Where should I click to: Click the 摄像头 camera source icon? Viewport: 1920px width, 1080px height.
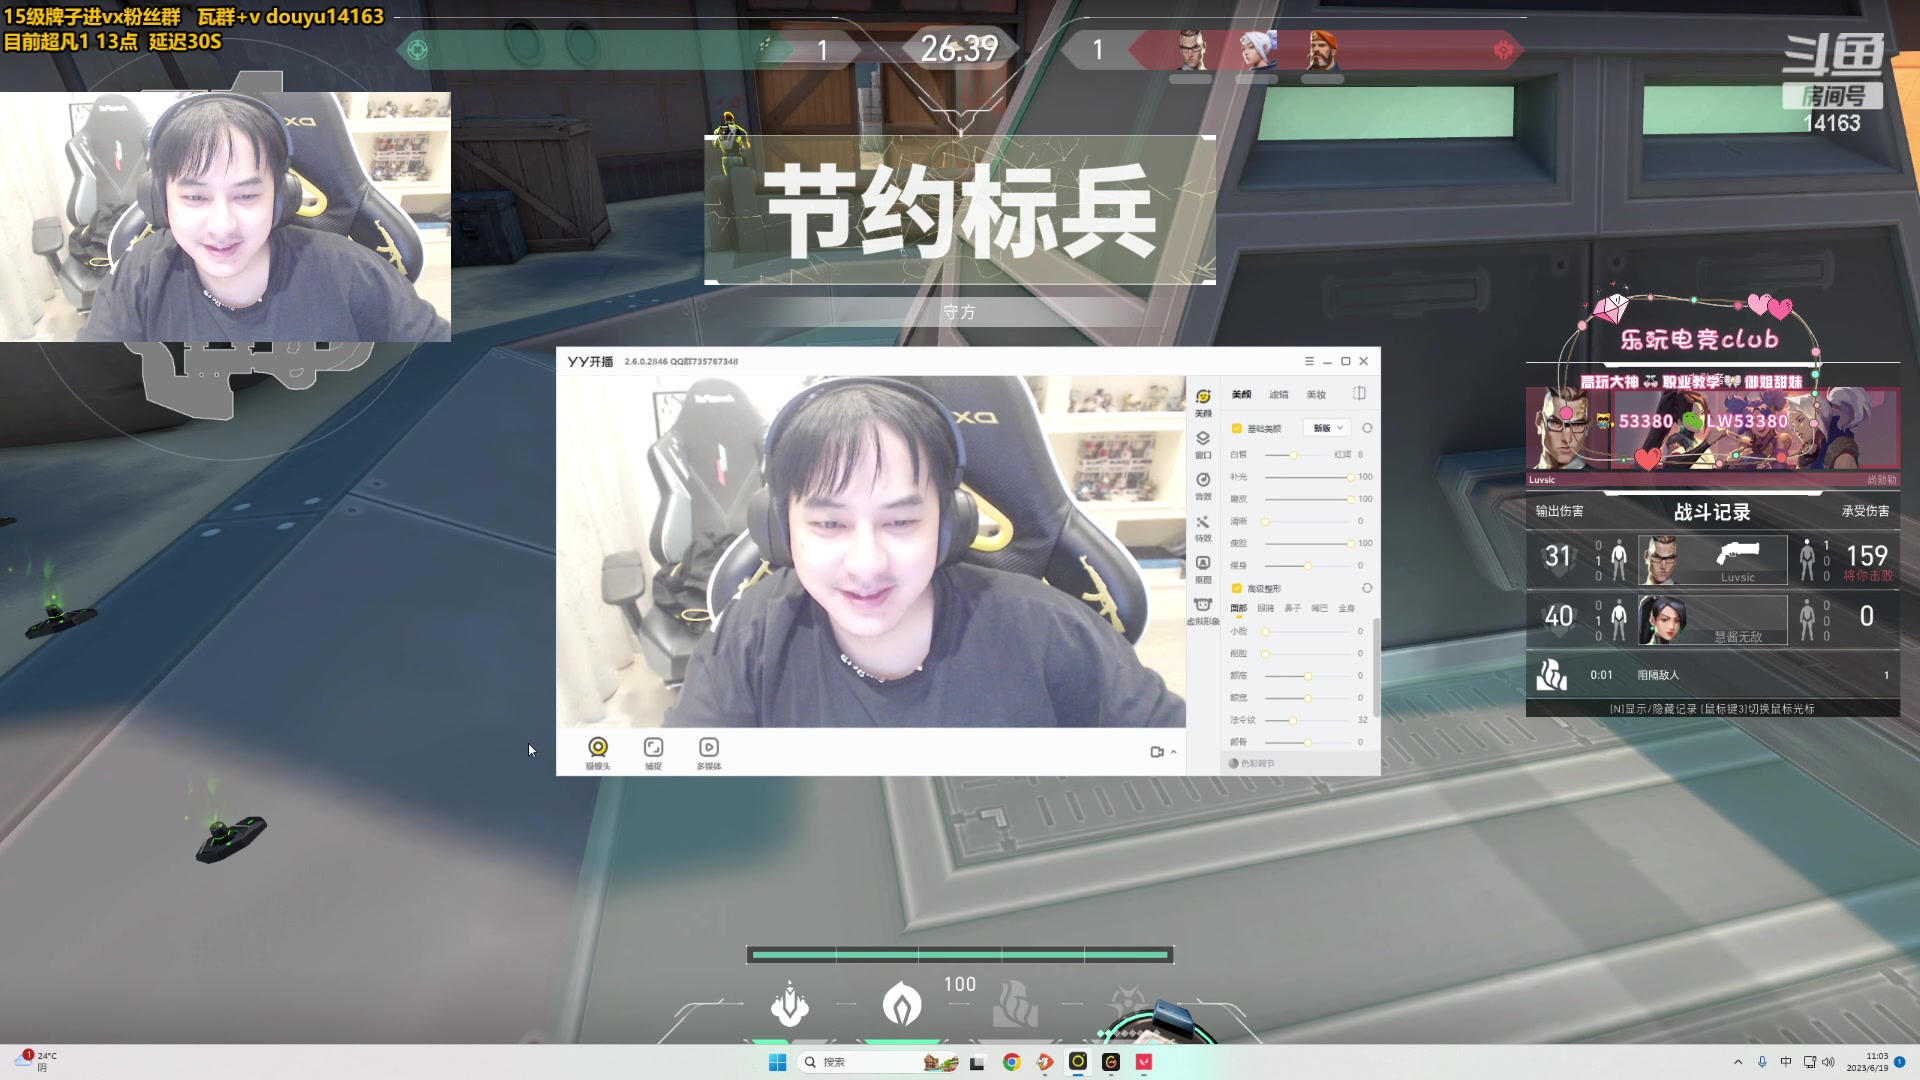(598, 753)
